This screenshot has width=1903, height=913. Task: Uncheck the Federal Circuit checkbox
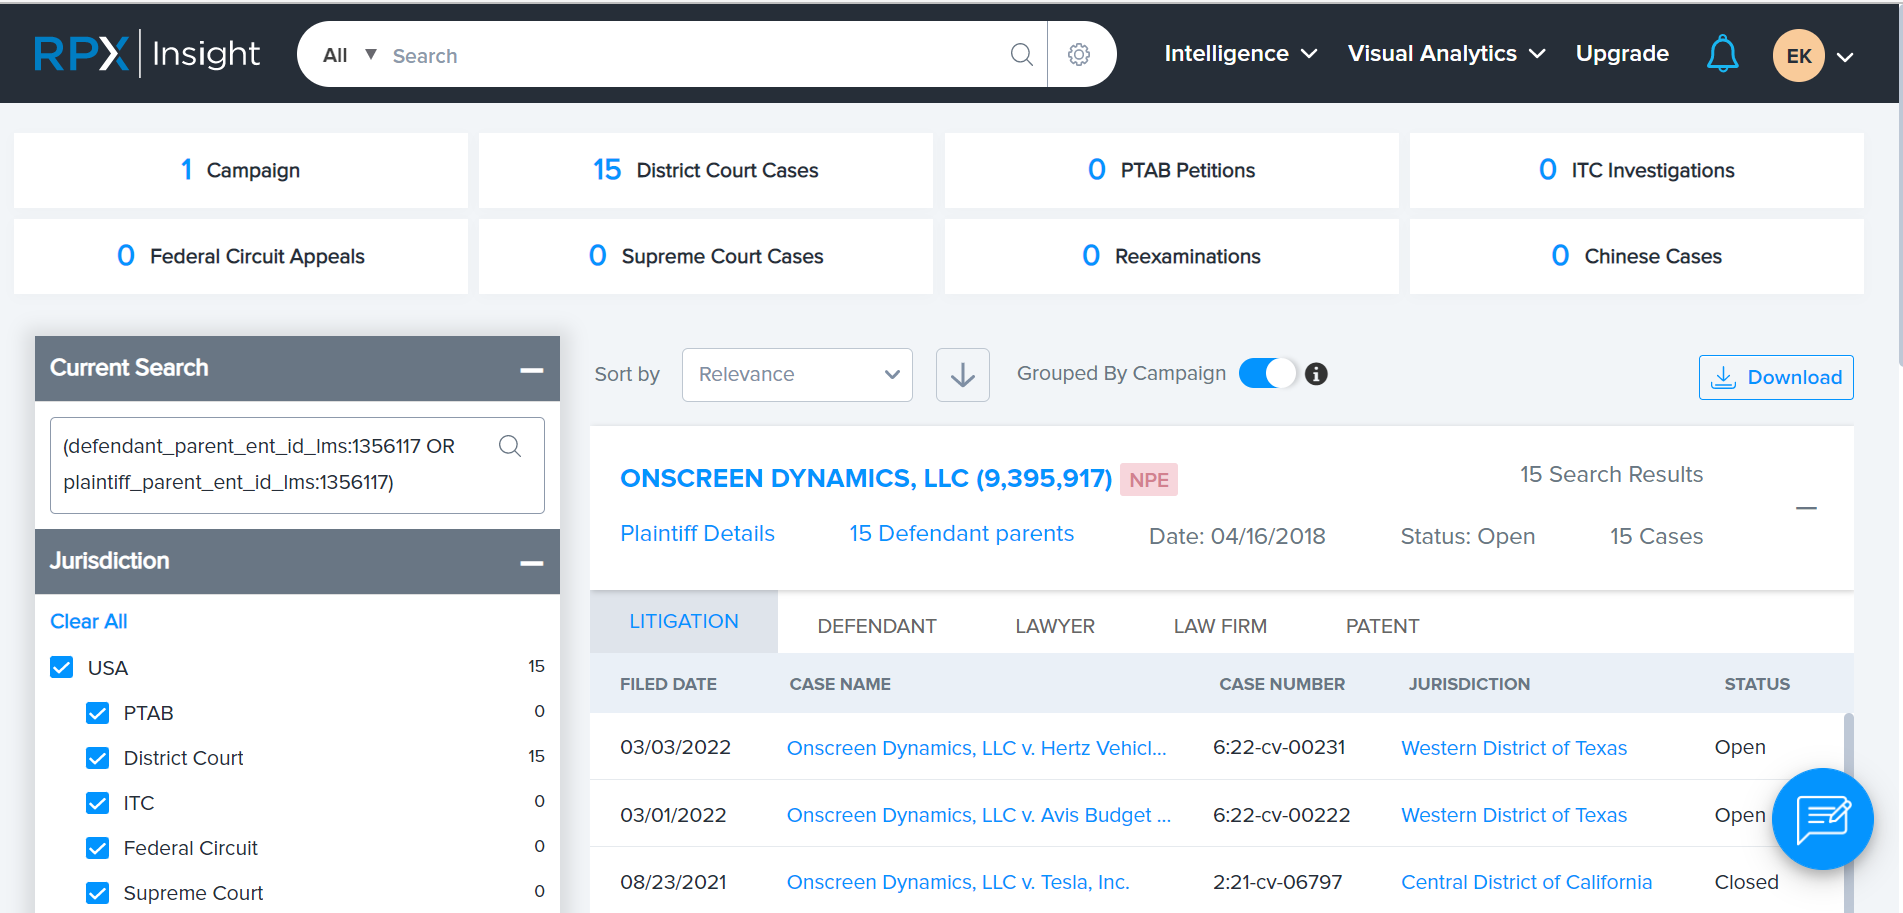98,848
